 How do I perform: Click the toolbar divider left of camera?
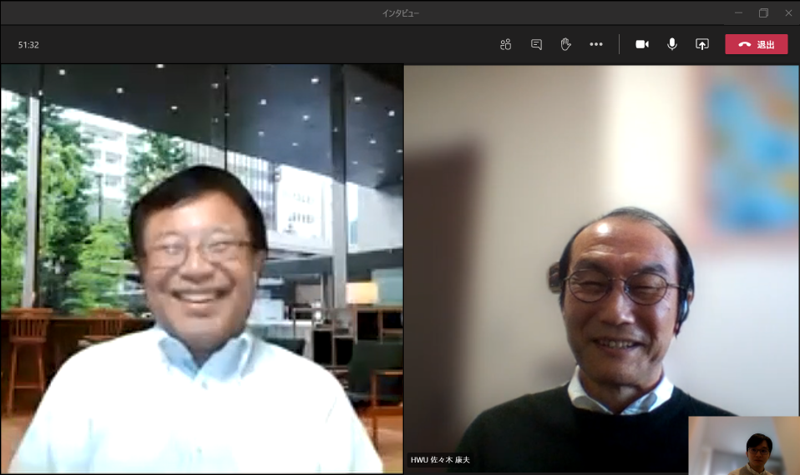(x=619, y=44)
